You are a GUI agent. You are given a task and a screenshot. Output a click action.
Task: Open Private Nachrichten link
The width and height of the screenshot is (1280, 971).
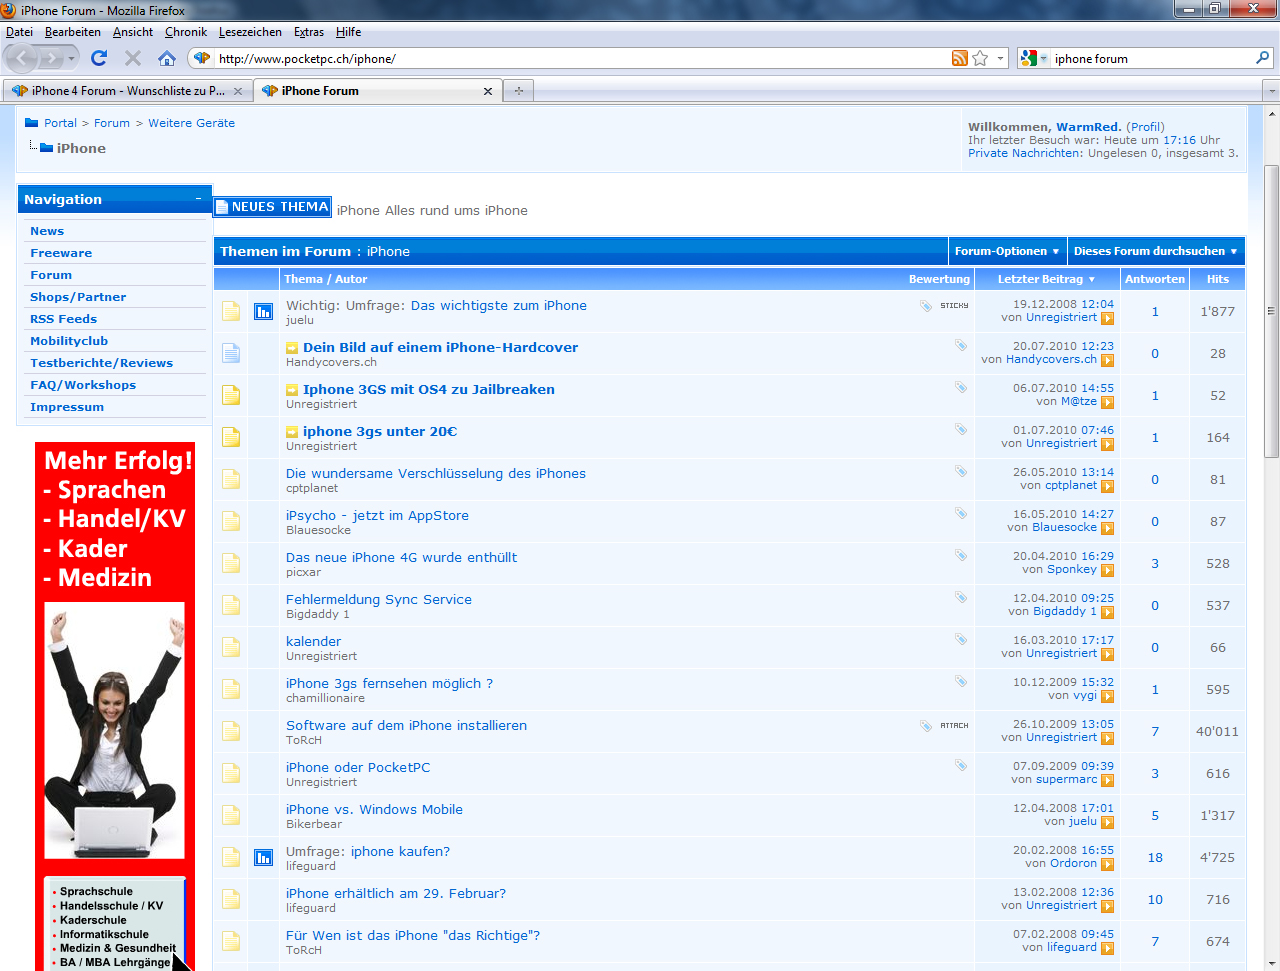[1024, 153]
